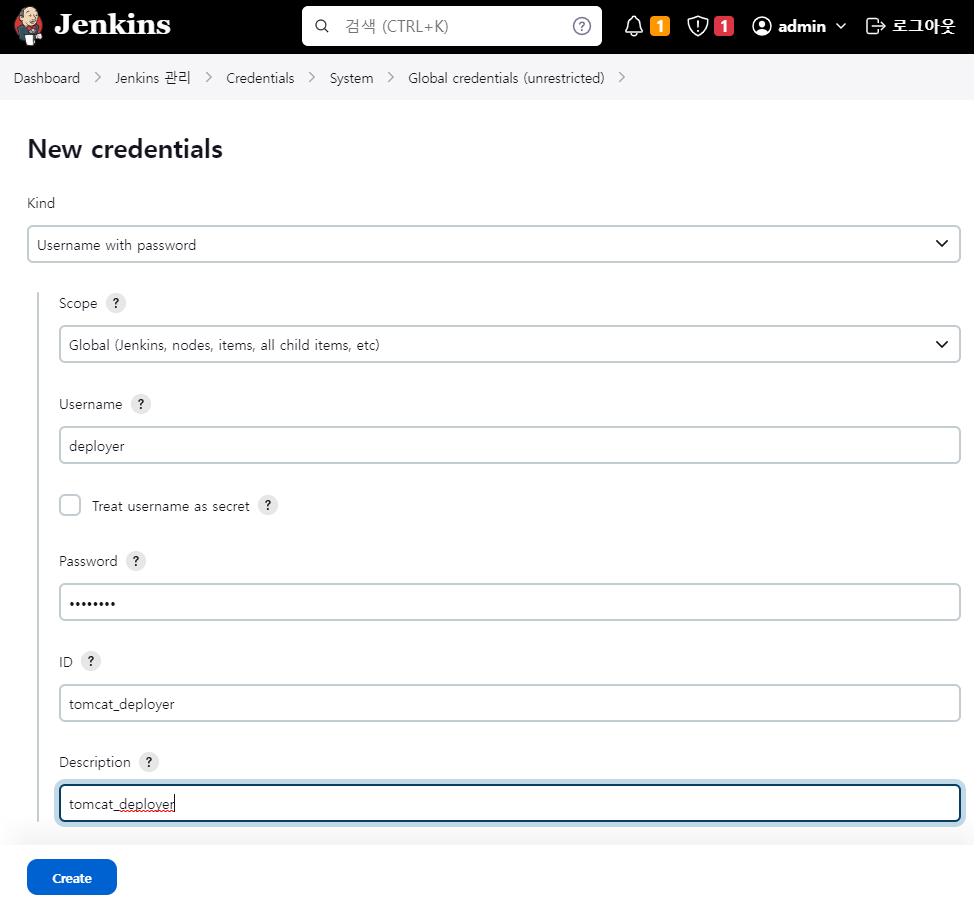The height and width of the screenshot is (900, 974).
Task: Click the search magnifier icon
Action: tap(322, 26)
